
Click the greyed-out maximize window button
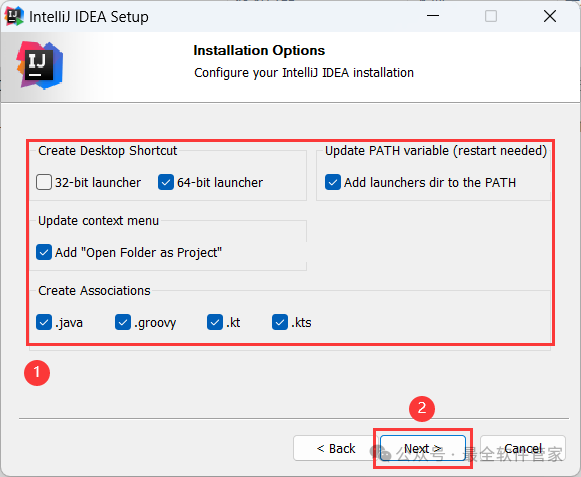[x=491, y=16]
